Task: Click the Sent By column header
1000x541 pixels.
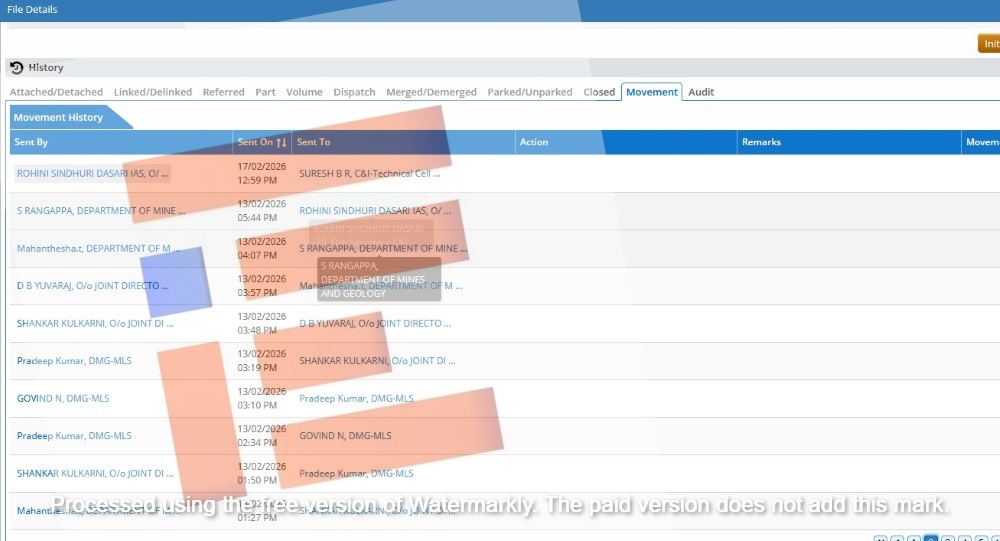Action: tap(31, 143)
